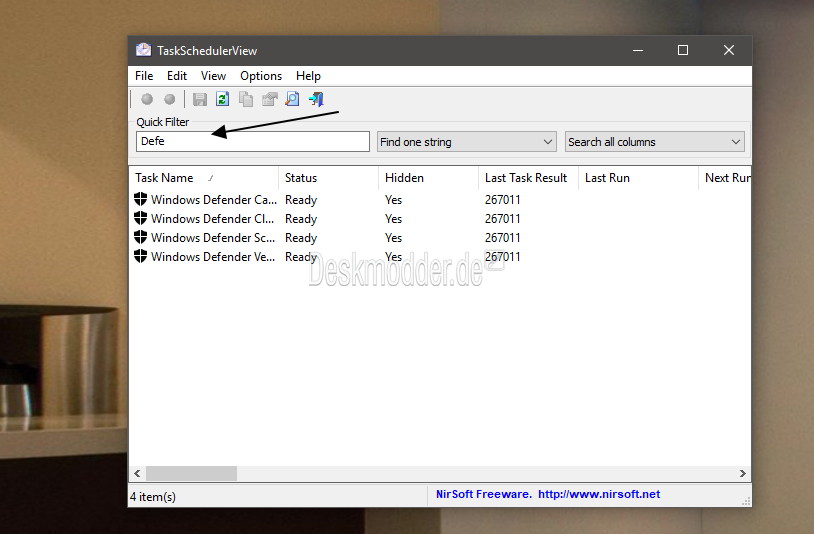Viewport: 814px width, 534px height.
Task: Click Ready status of Defender Cl... row
Action: (x=301, y=219)
